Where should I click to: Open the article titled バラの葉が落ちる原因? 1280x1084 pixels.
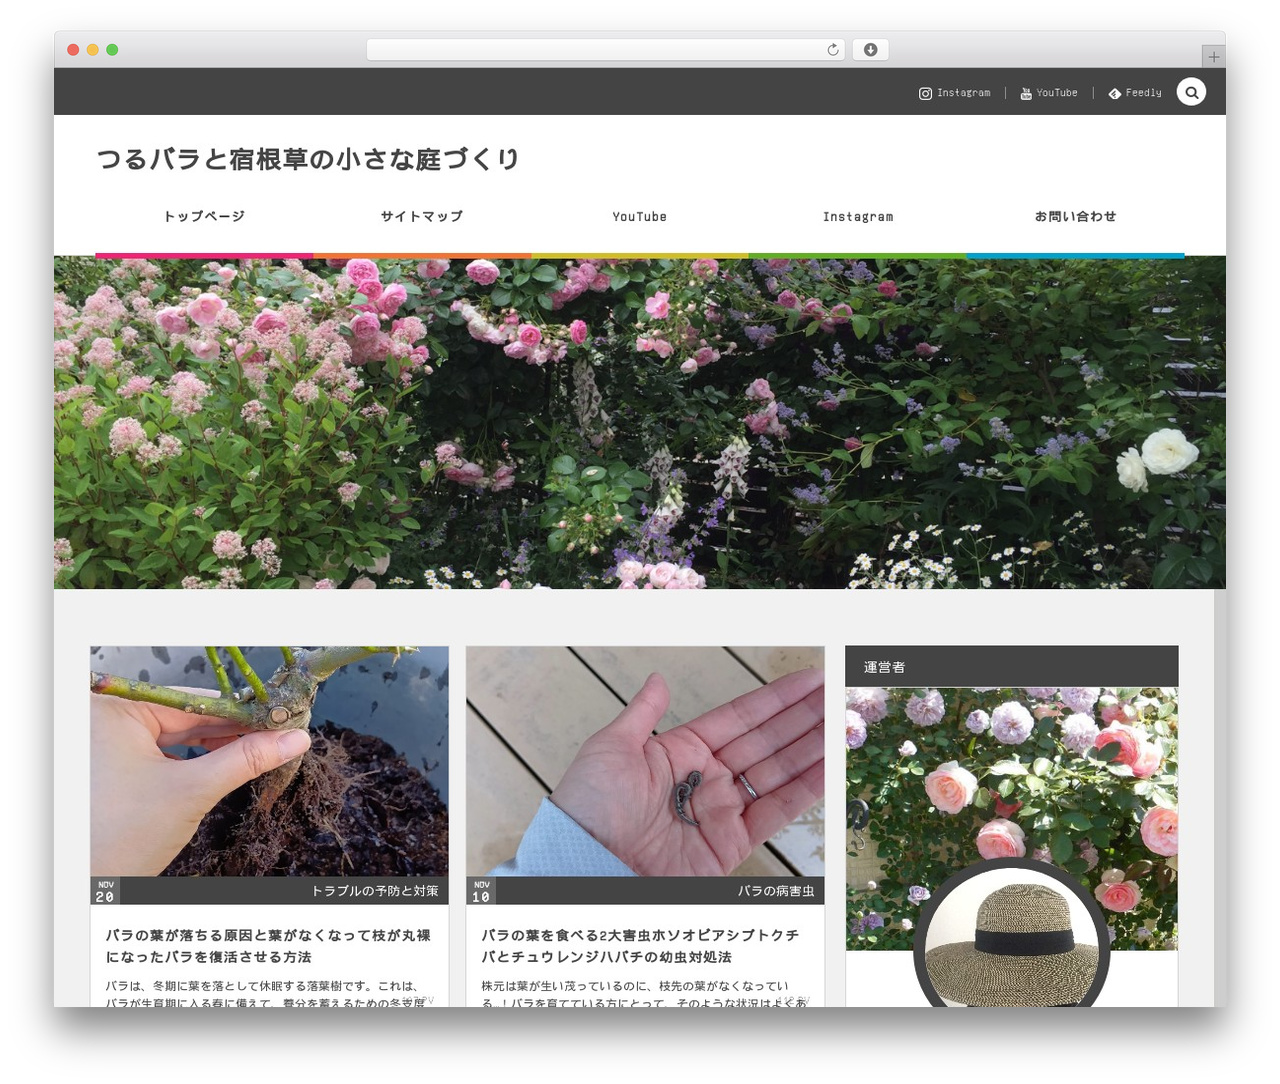(x=268, y=946)
